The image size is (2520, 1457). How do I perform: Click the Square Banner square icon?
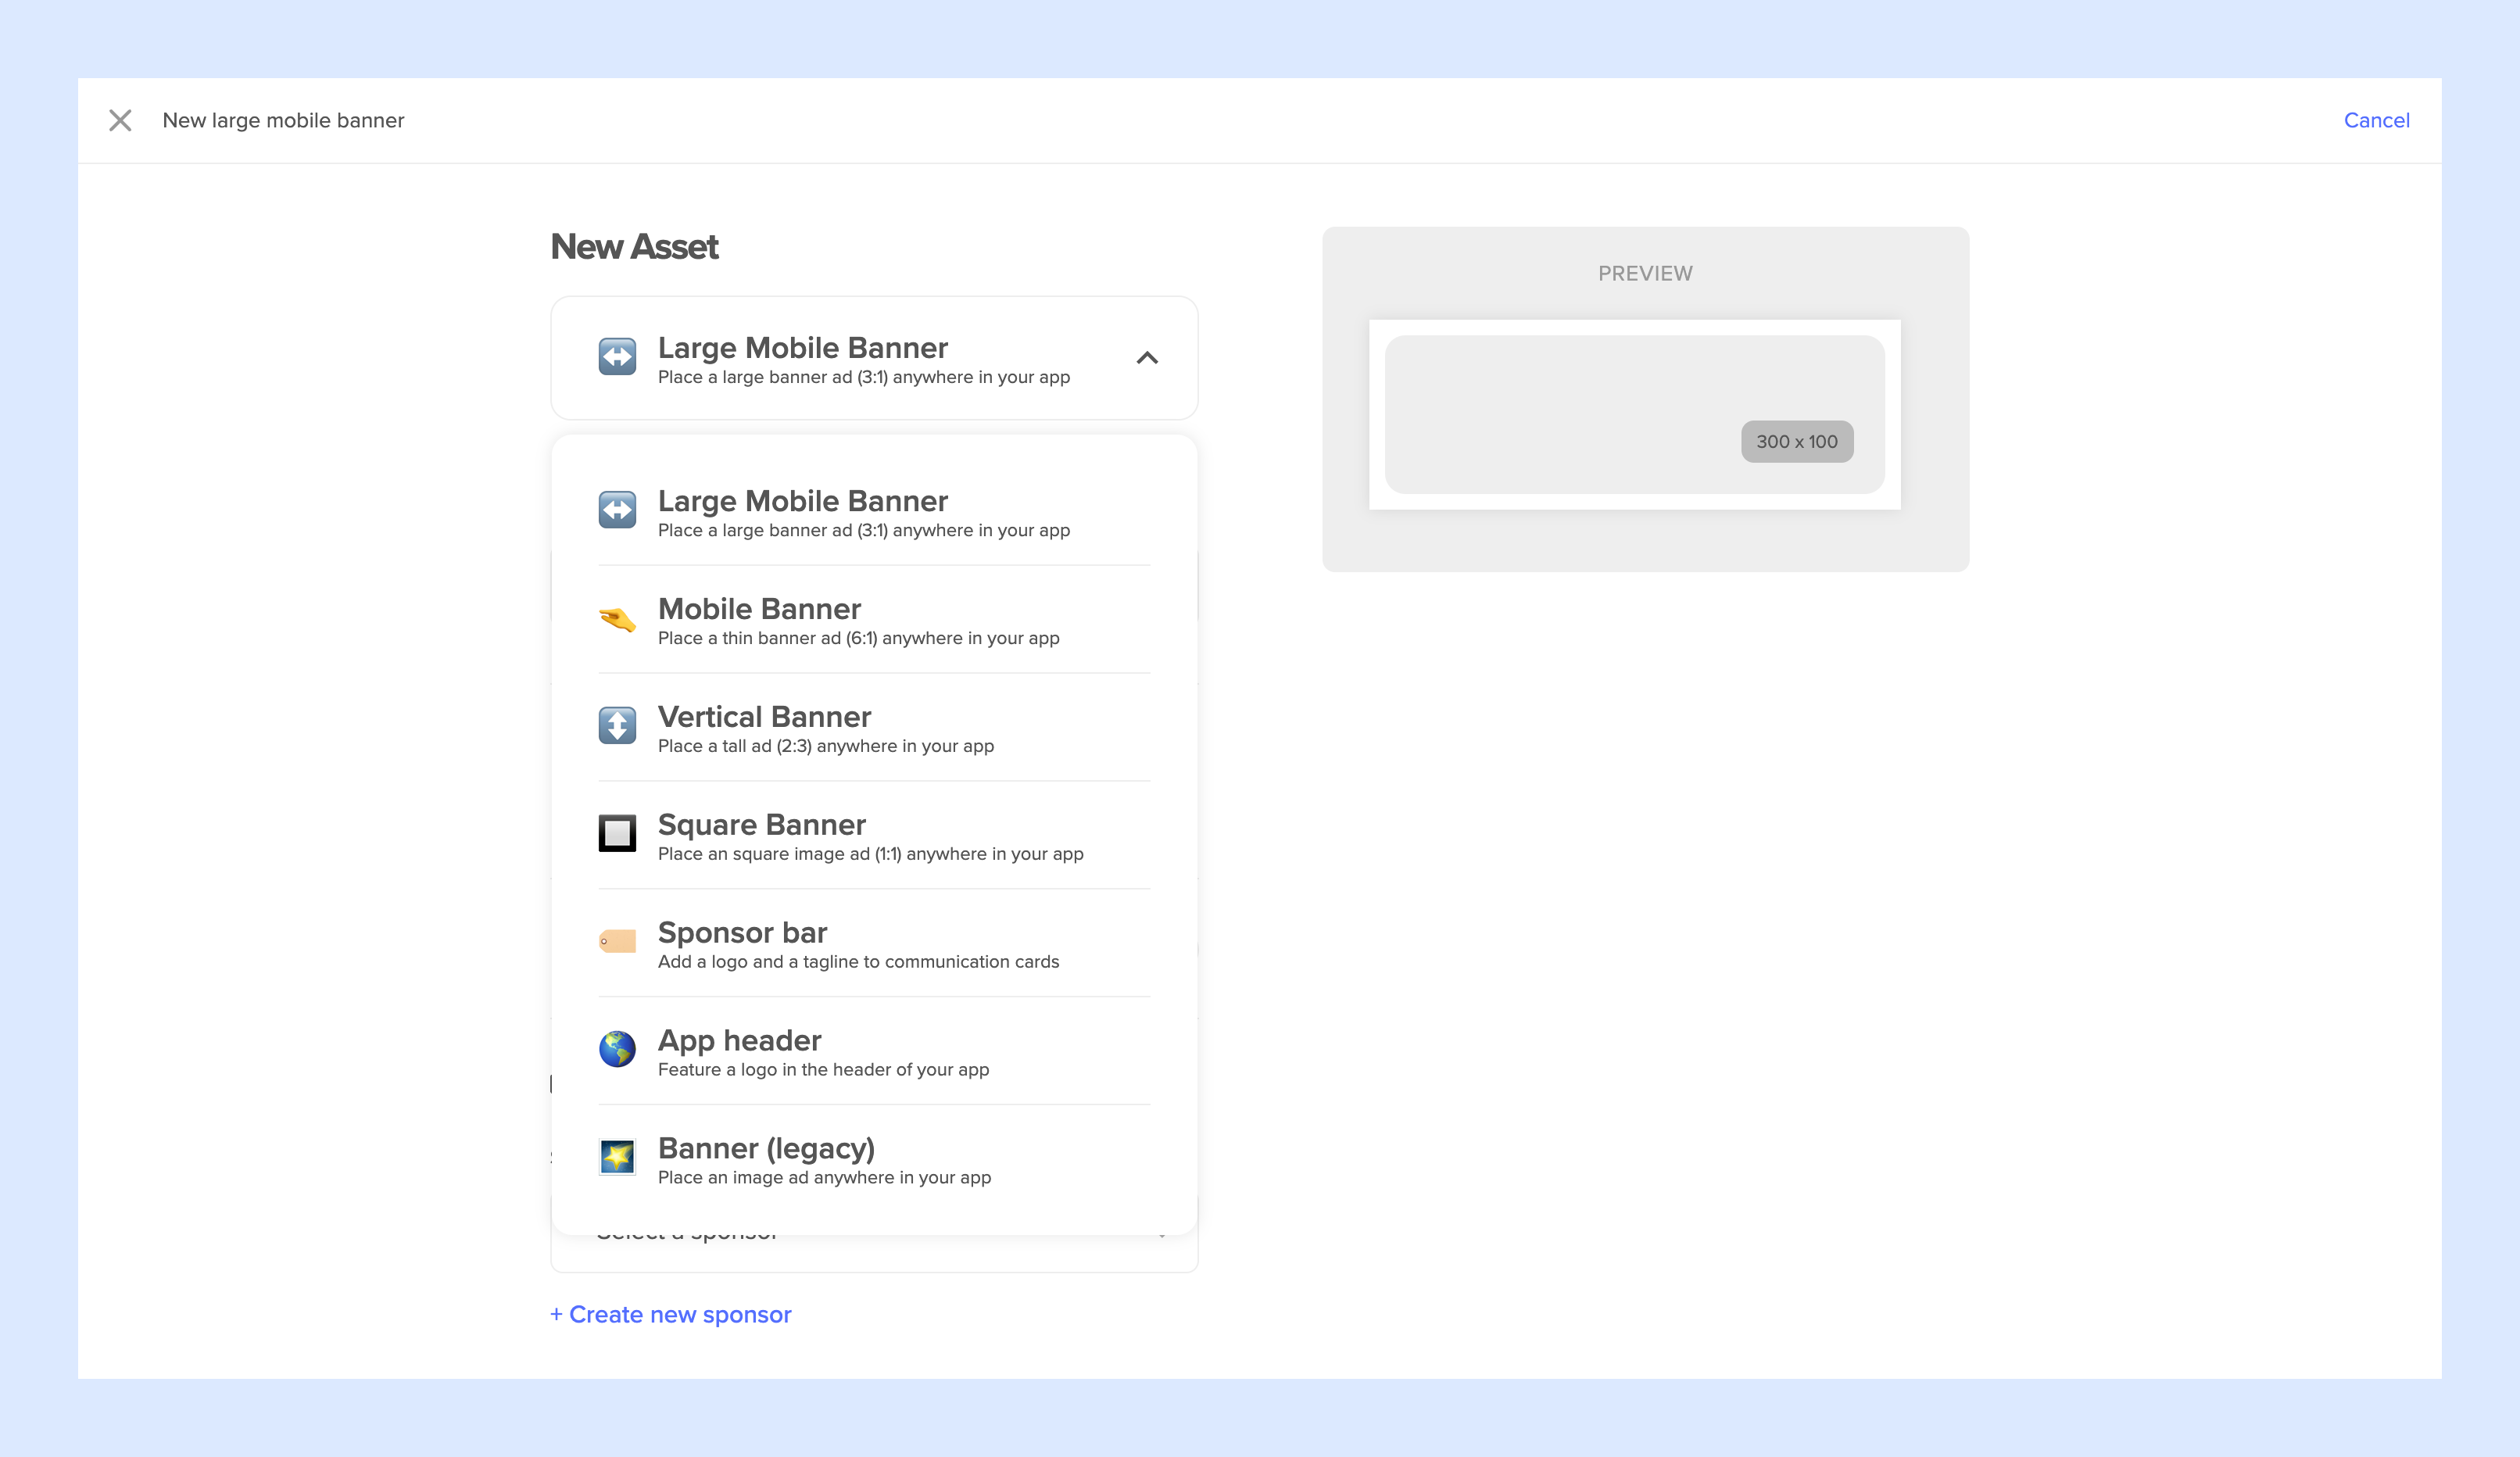617,833
